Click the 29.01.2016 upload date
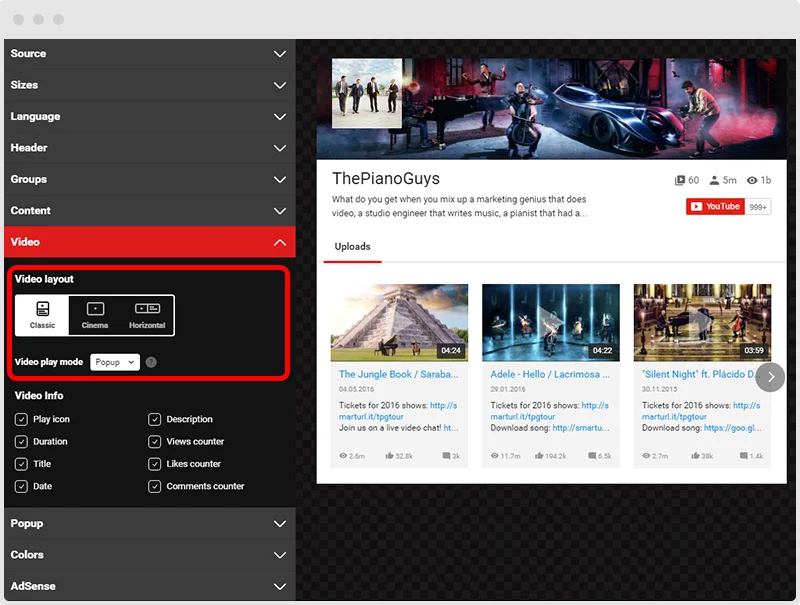This screenshot has width=800, height=605. 508,389
